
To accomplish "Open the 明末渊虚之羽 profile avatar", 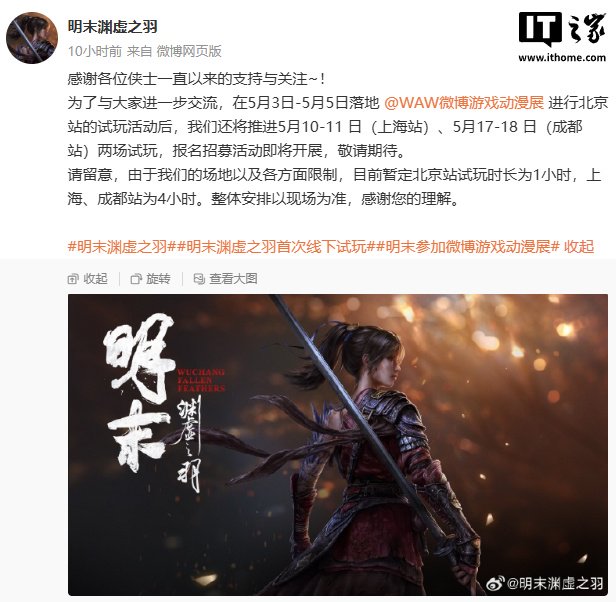I will 32,38.
